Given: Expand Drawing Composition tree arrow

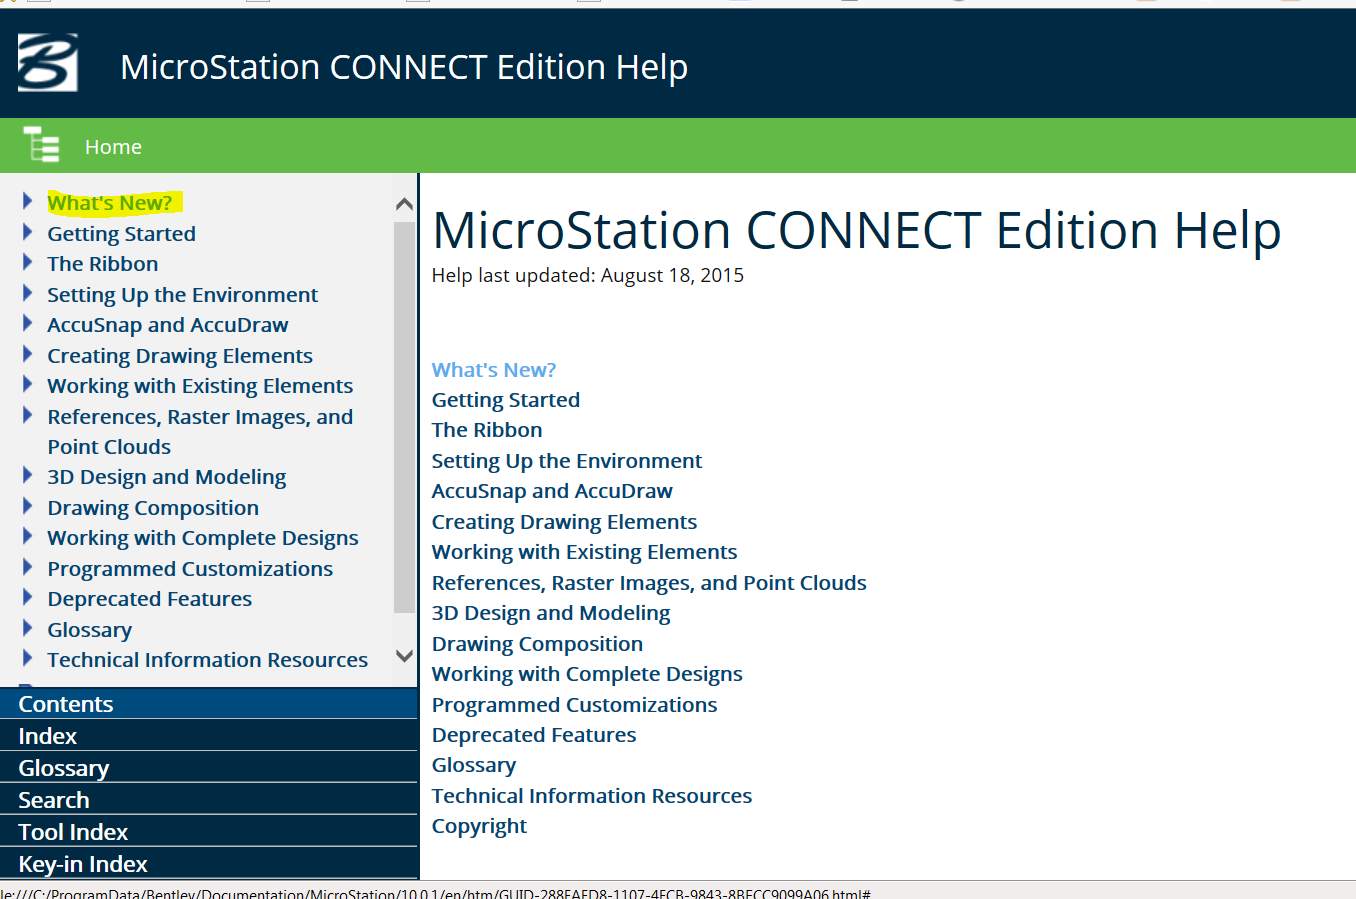Looking at the screenshot, I should click(28, 506).
